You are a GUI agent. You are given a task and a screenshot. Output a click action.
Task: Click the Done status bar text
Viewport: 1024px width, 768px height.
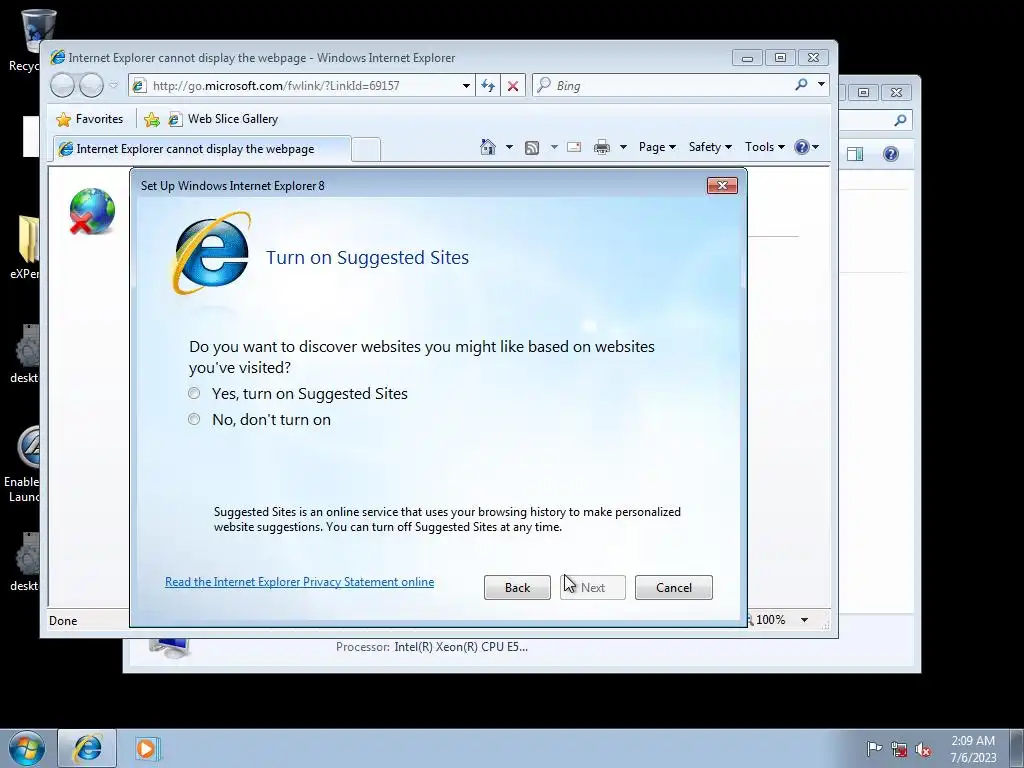coord(63,620)
